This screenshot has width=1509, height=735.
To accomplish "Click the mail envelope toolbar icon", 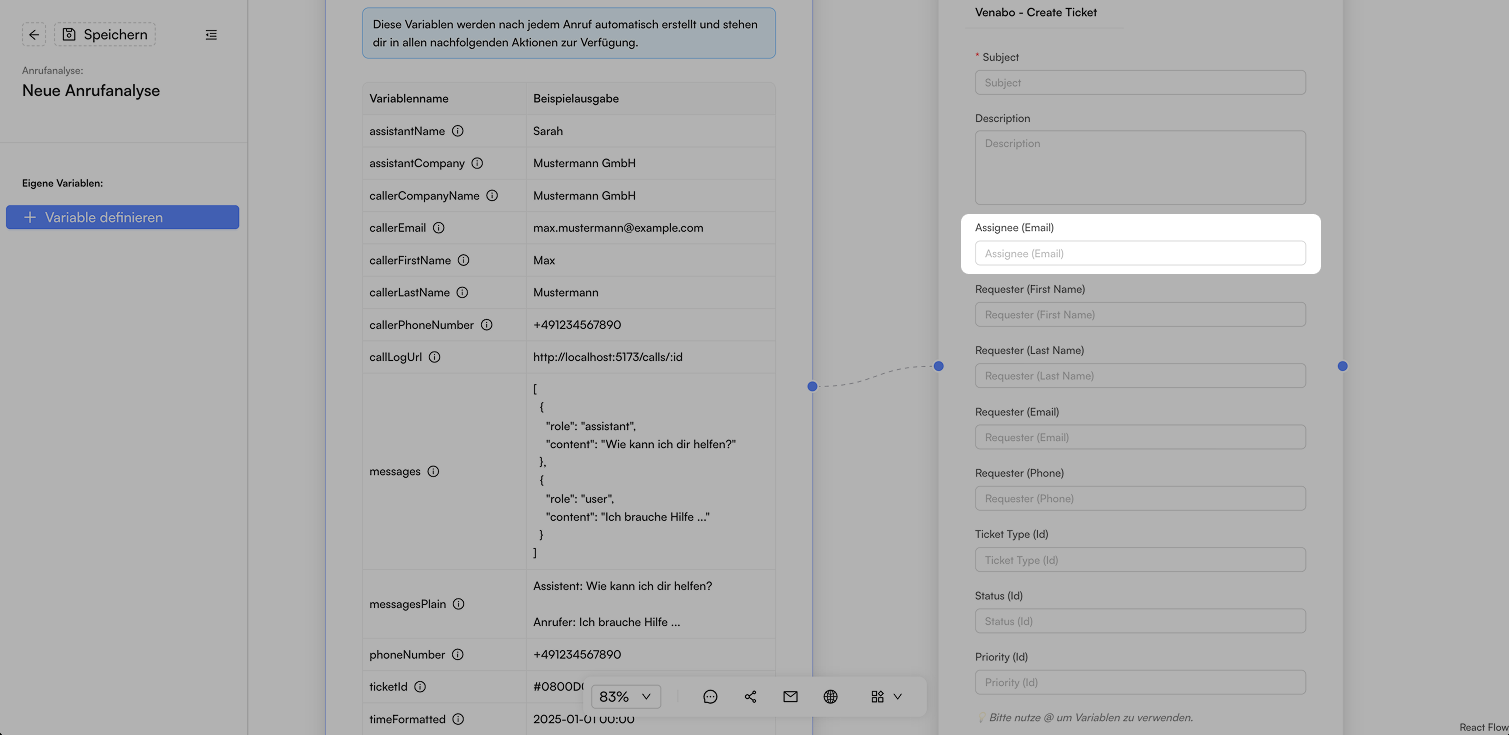I will pyautogui.click(x=790, y=697).
